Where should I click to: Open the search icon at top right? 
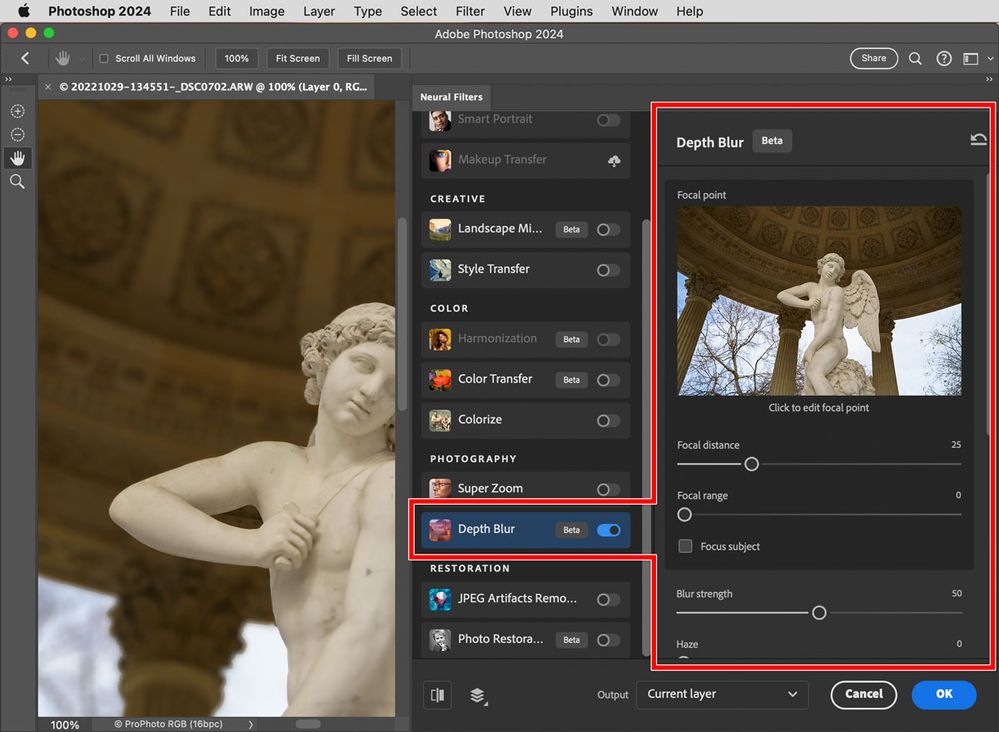tap(915, 58)
